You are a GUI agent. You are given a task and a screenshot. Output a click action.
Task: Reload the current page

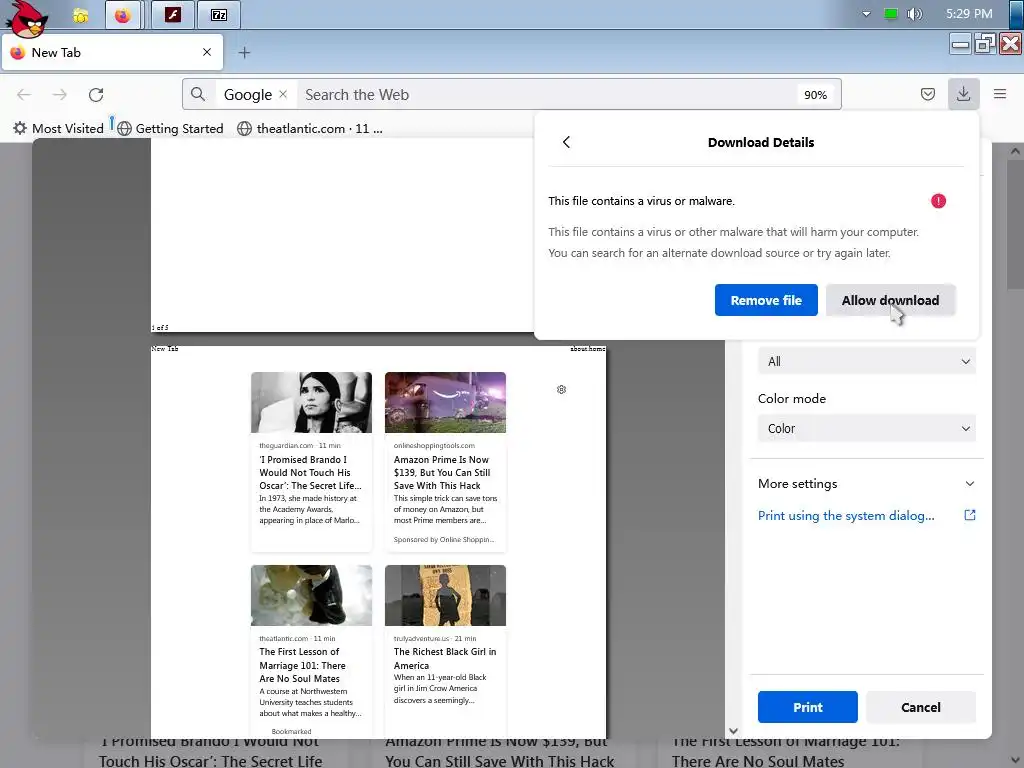96,95
